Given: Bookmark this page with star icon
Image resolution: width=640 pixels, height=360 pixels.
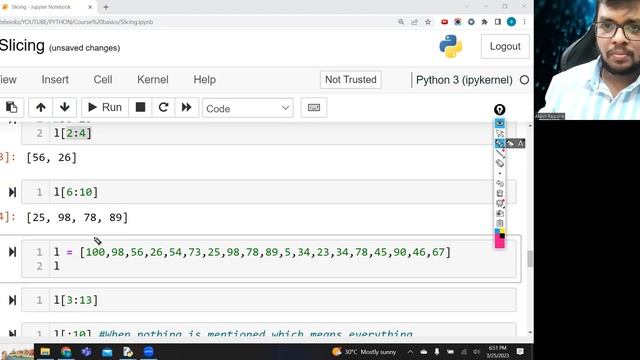Looking at the screenshot, I should 428,22.
